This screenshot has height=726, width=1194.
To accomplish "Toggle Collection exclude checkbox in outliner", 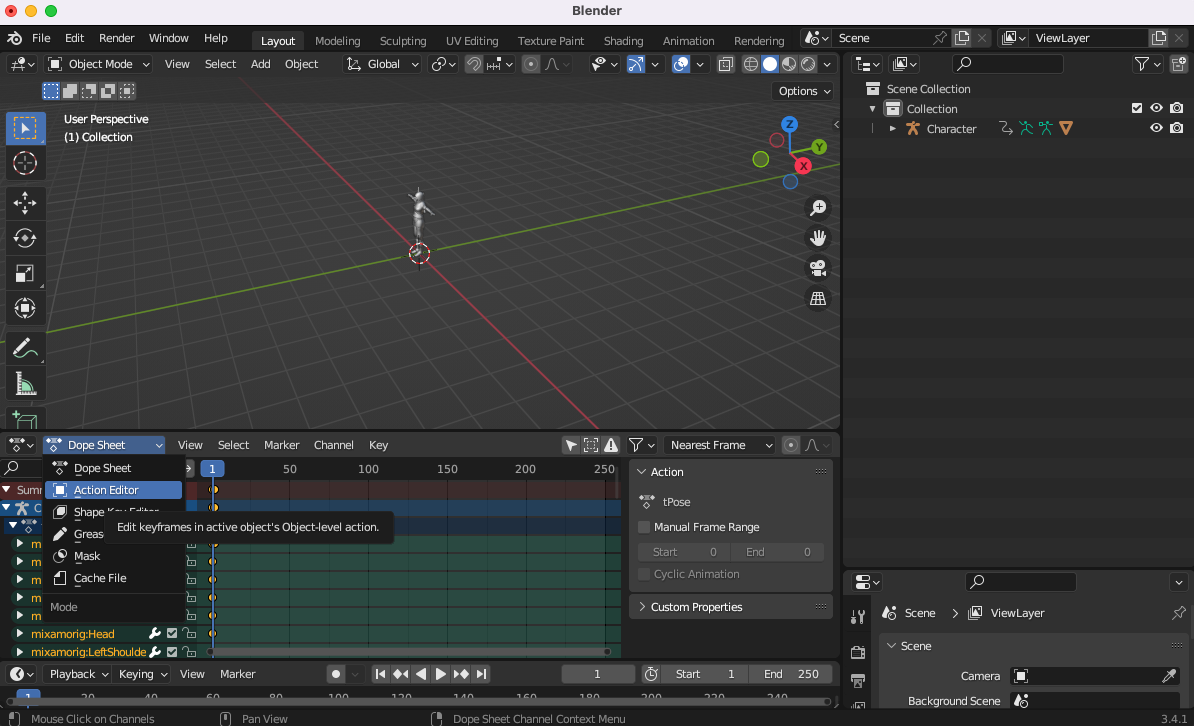I will click(x=1137, y=108).
